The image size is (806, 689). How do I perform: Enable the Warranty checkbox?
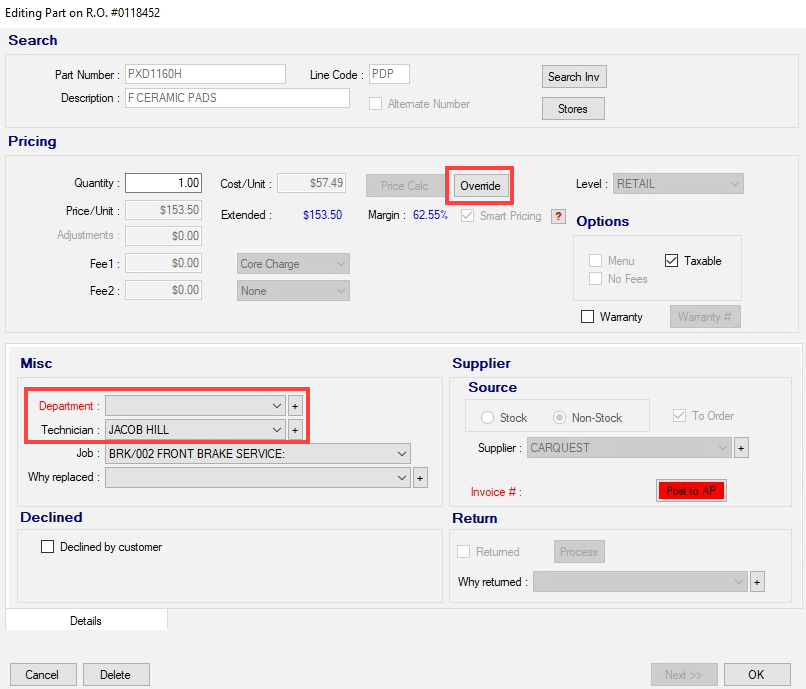coord(587,316)
